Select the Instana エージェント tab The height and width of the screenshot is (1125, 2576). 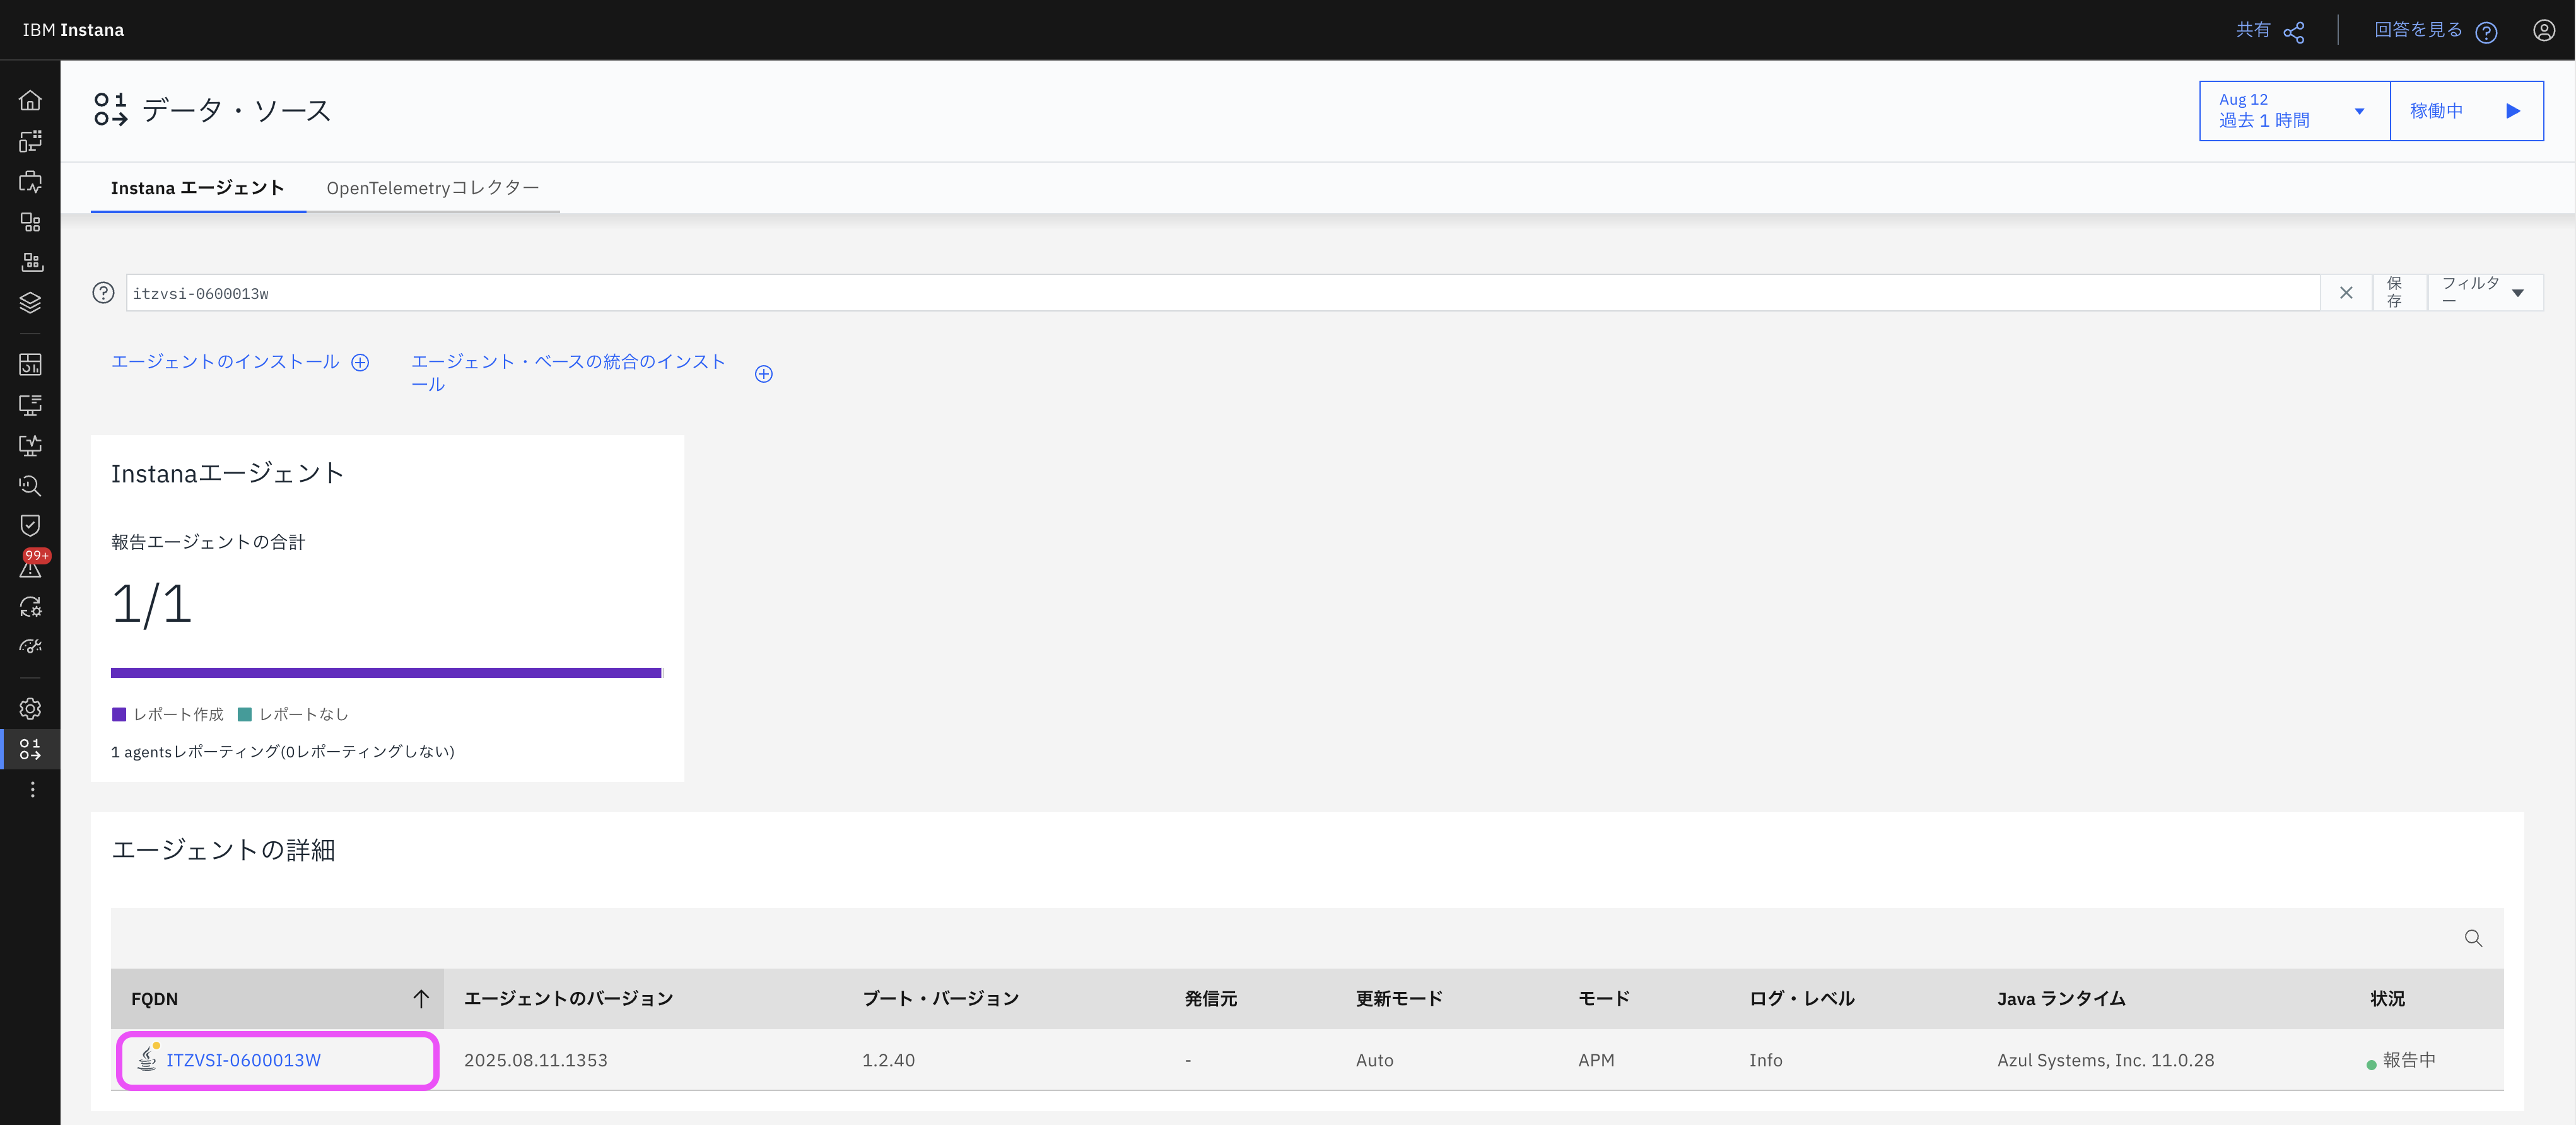tap(197, 188)
